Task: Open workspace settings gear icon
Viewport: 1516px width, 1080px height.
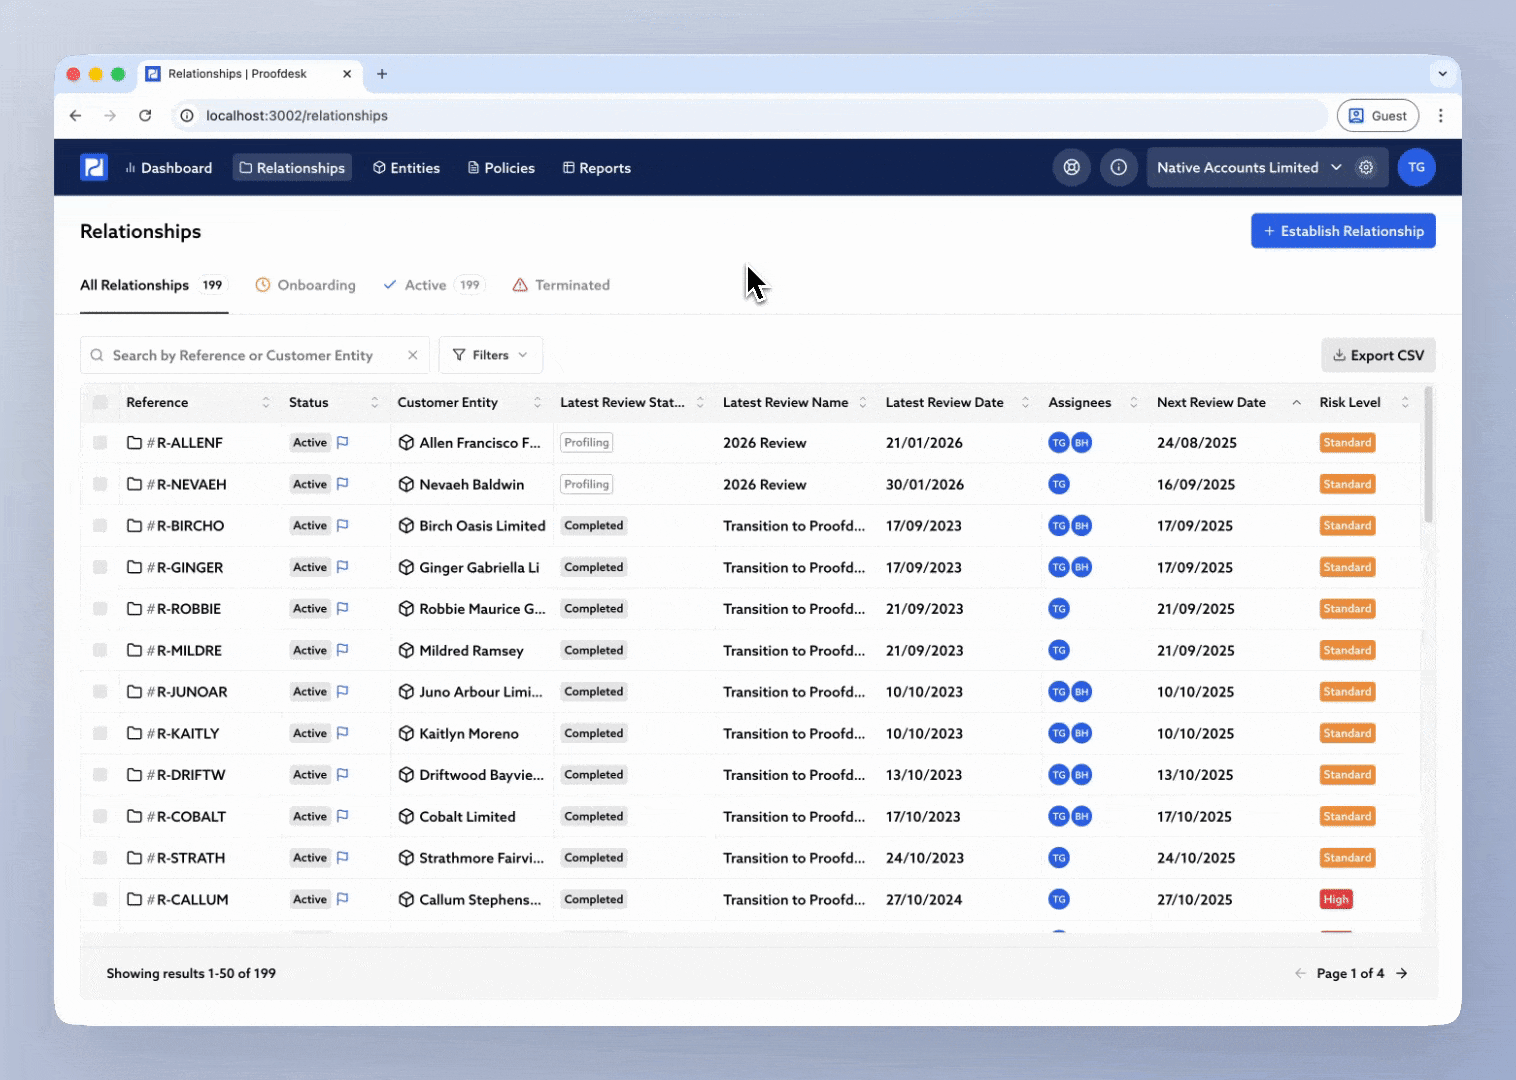Action: click(1366, 167)
